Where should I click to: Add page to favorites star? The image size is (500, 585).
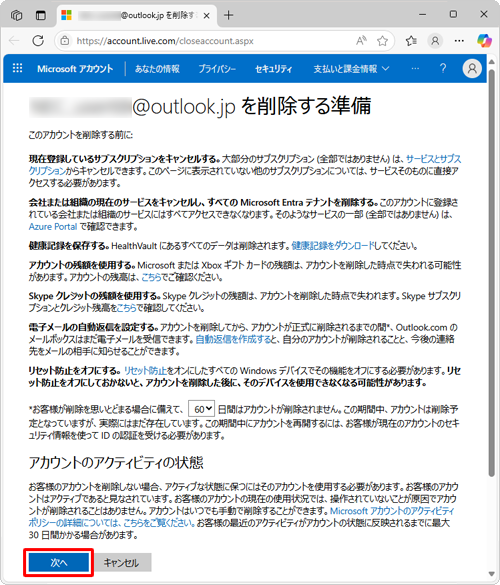click(x=382, y=41)
